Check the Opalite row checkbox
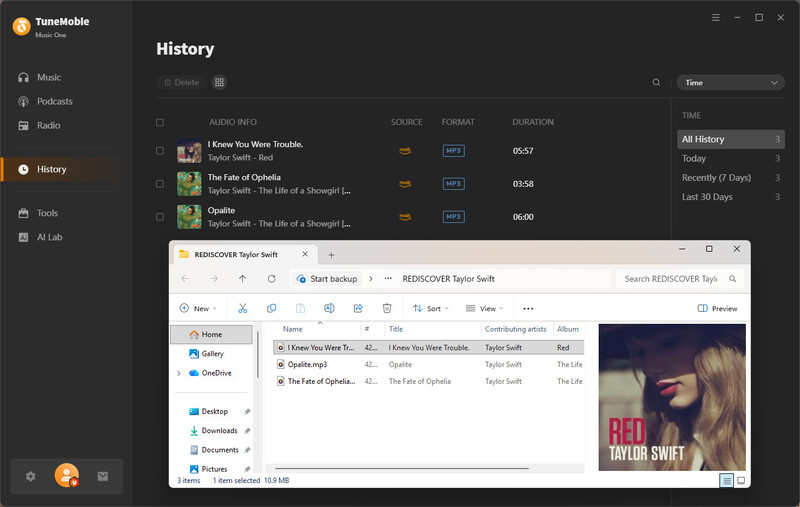Image resolution: width=800 pixels, height=507 pixels. (x=160, y=217)
